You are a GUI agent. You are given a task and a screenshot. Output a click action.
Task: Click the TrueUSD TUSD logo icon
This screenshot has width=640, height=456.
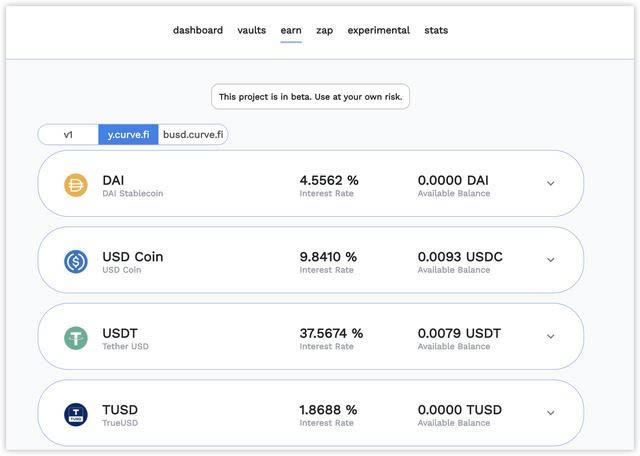point(76,414)
